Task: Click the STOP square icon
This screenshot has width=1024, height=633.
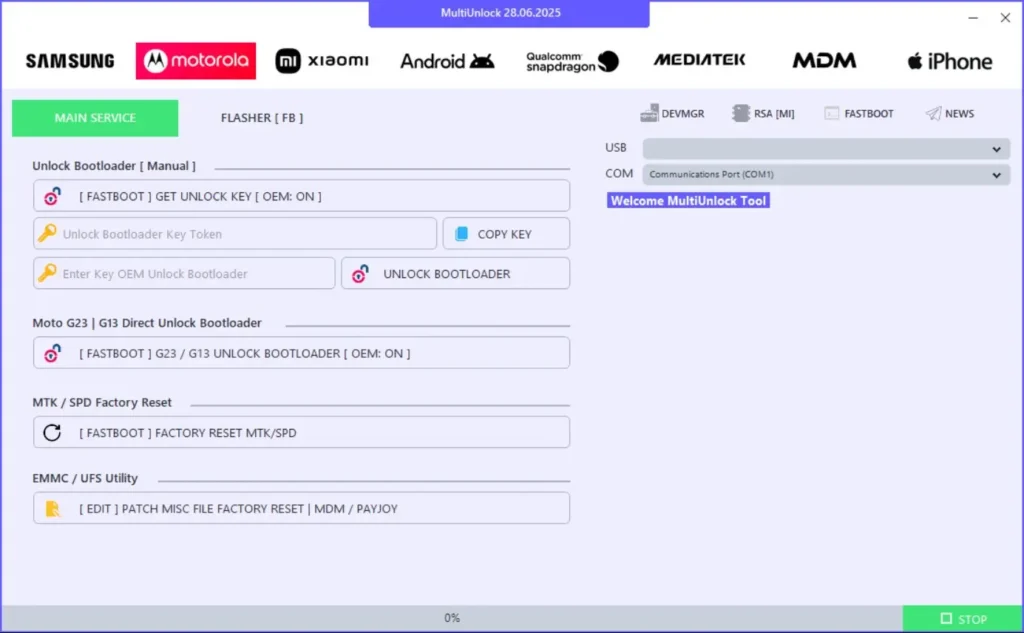Action: pos(946,618)
